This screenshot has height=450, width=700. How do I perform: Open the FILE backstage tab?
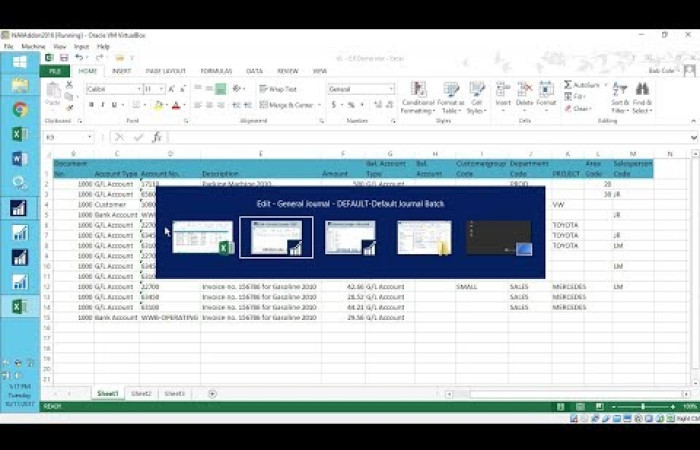[55, 71]
